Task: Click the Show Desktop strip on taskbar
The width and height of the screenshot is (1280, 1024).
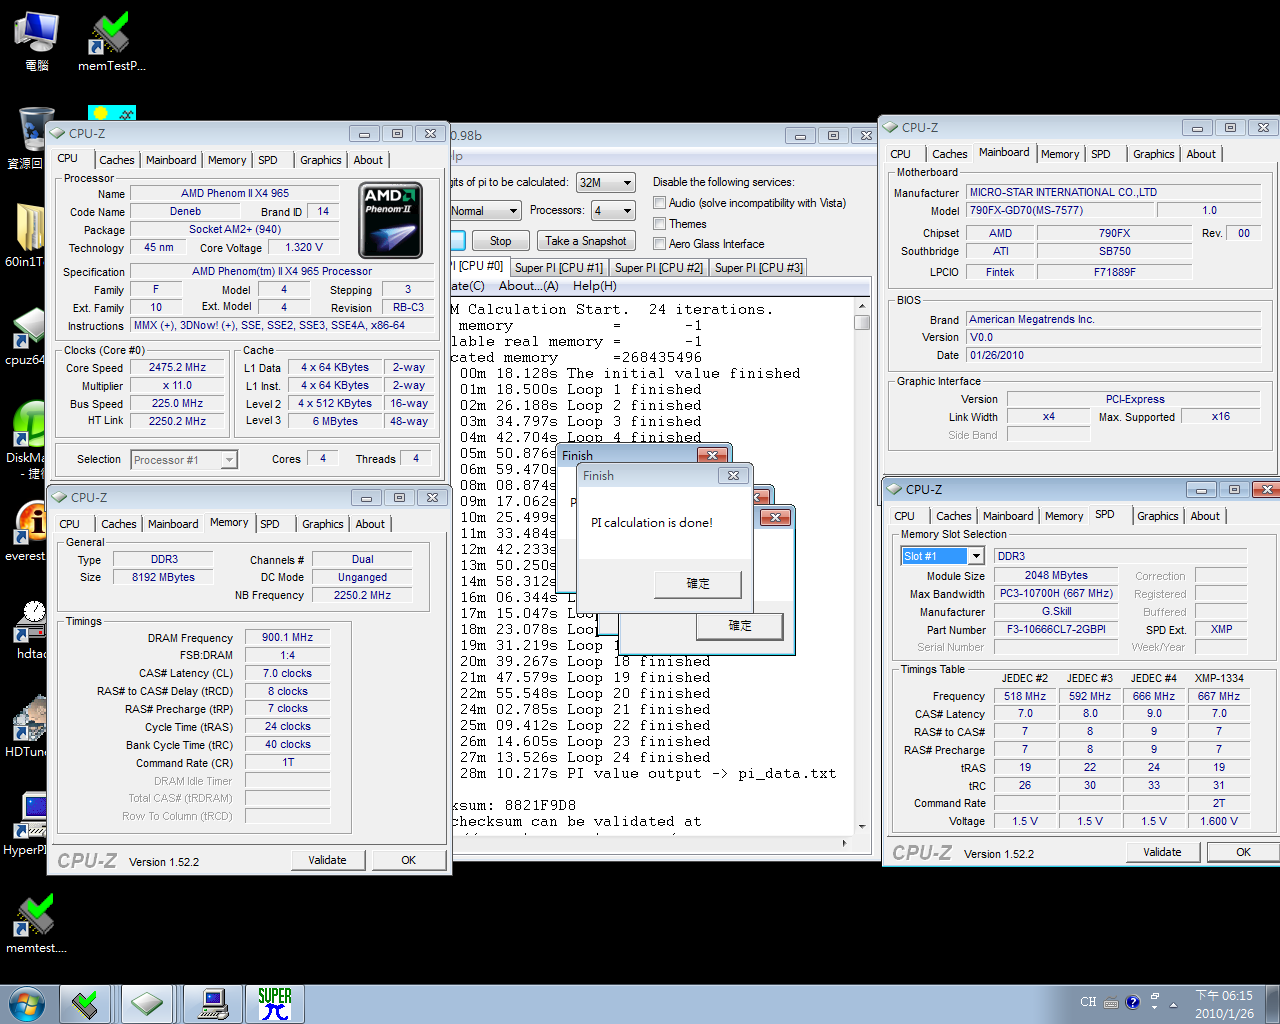Action: coord(1272,1004)
